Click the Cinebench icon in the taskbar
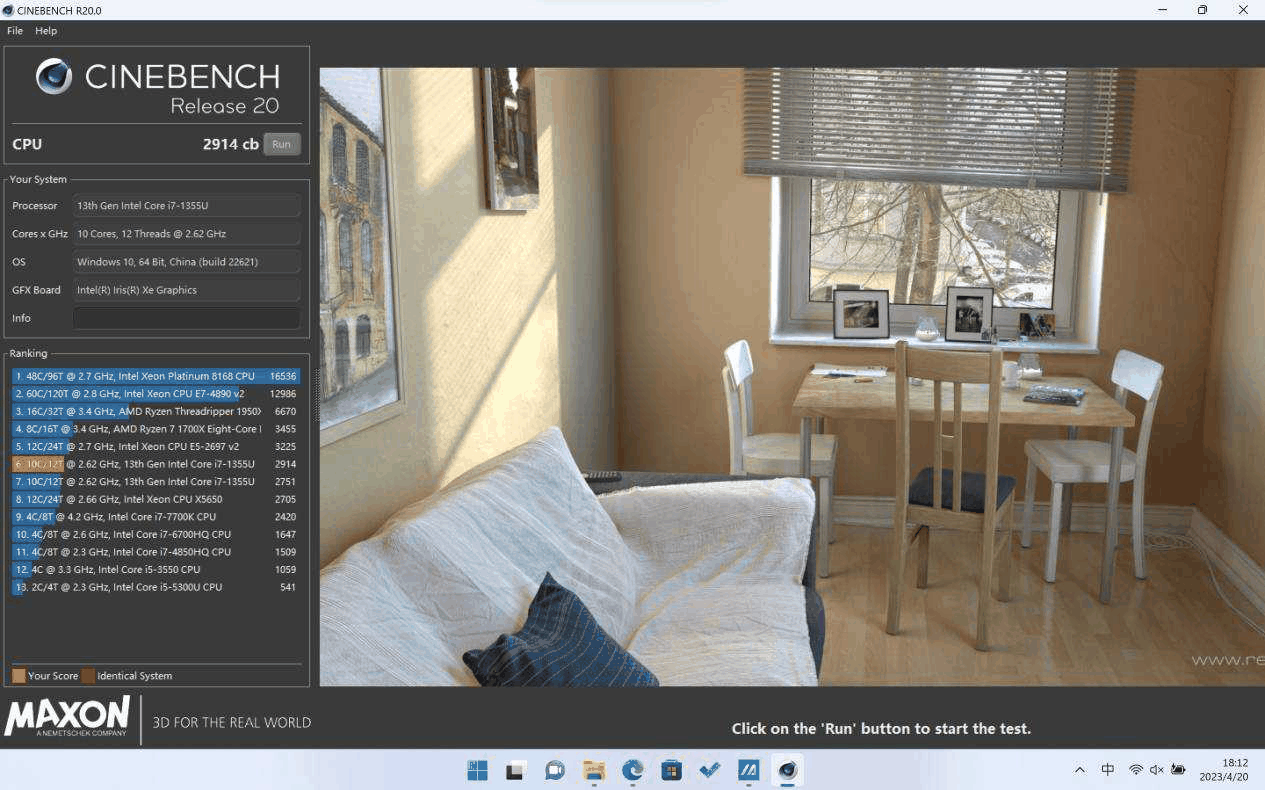 click(x=788, y=770)
